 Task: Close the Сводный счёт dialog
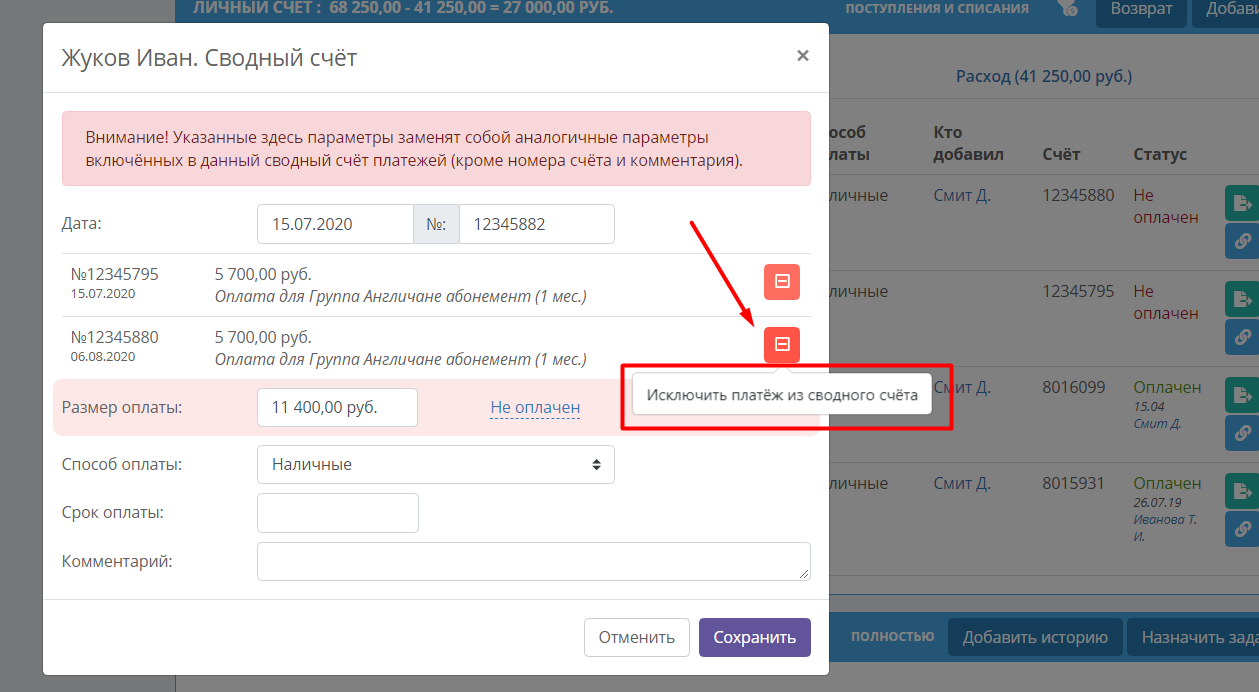(x=802, y=56)
